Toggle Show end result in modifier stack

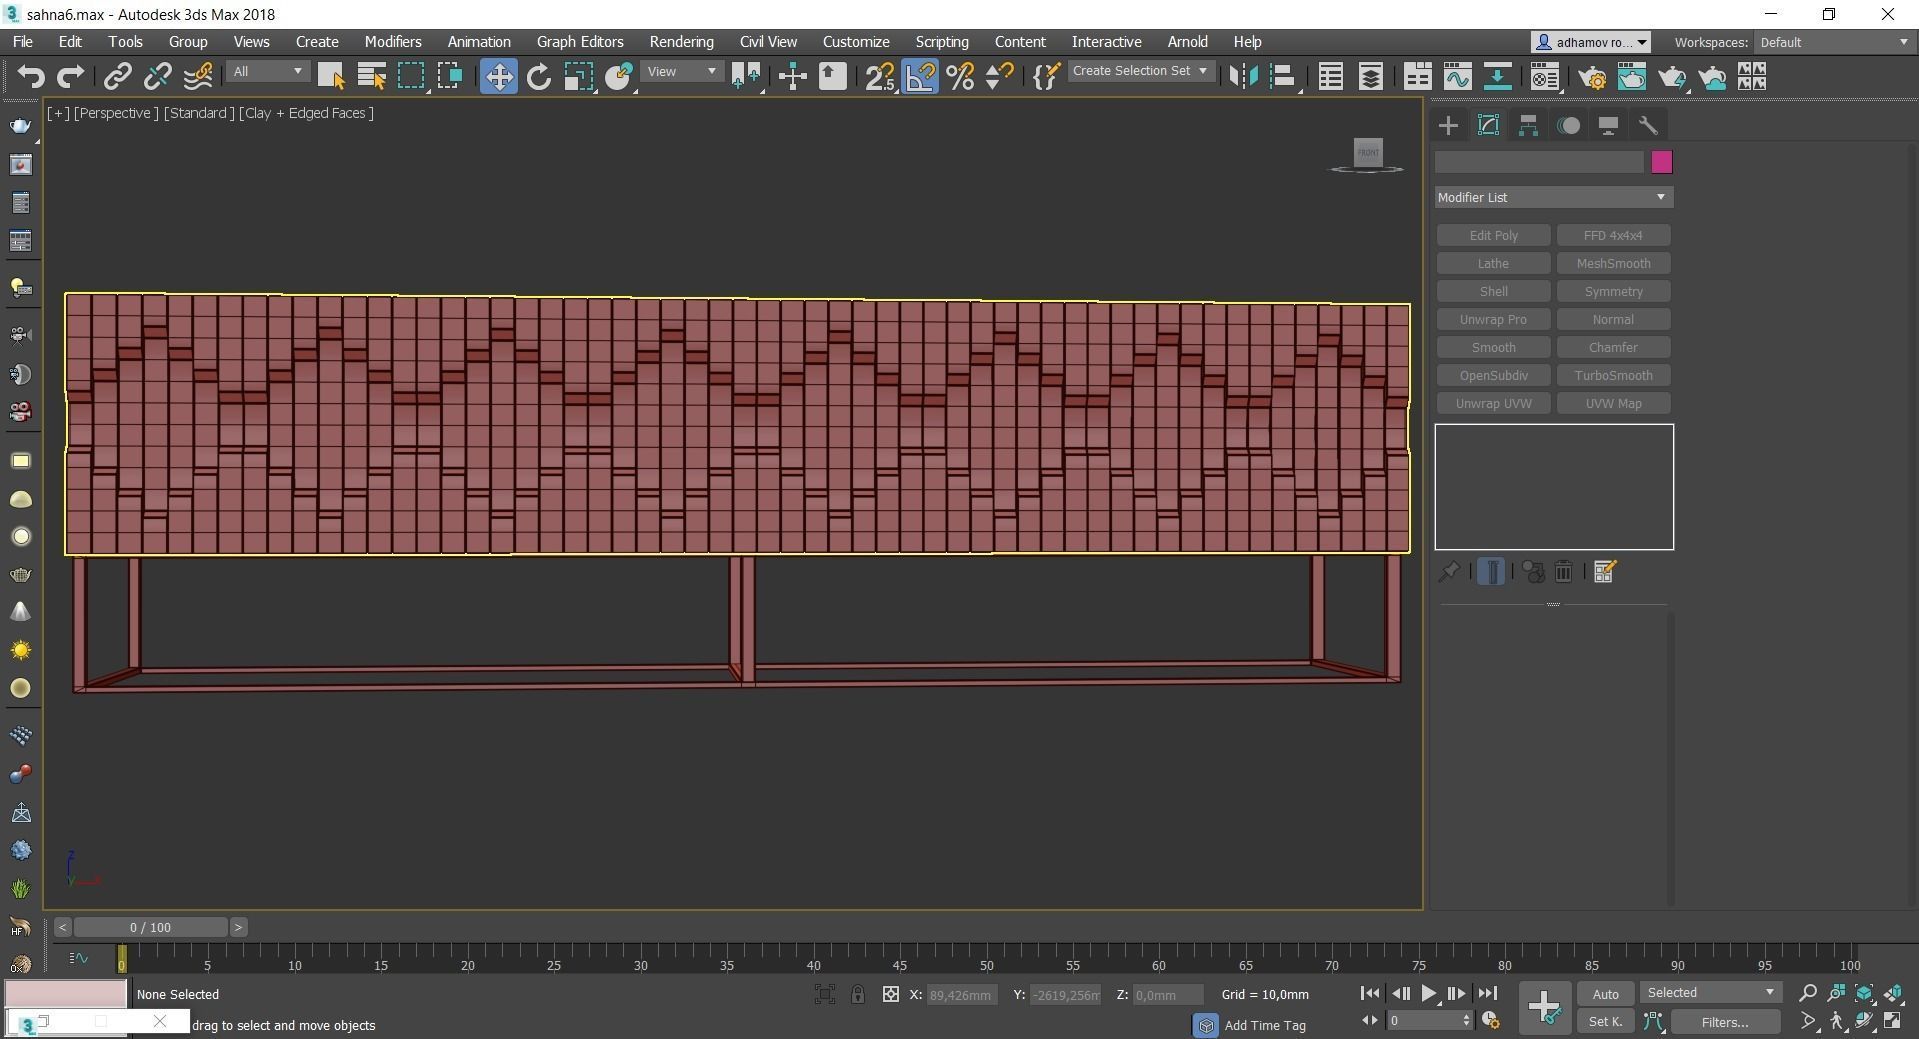click(1491, 572)
